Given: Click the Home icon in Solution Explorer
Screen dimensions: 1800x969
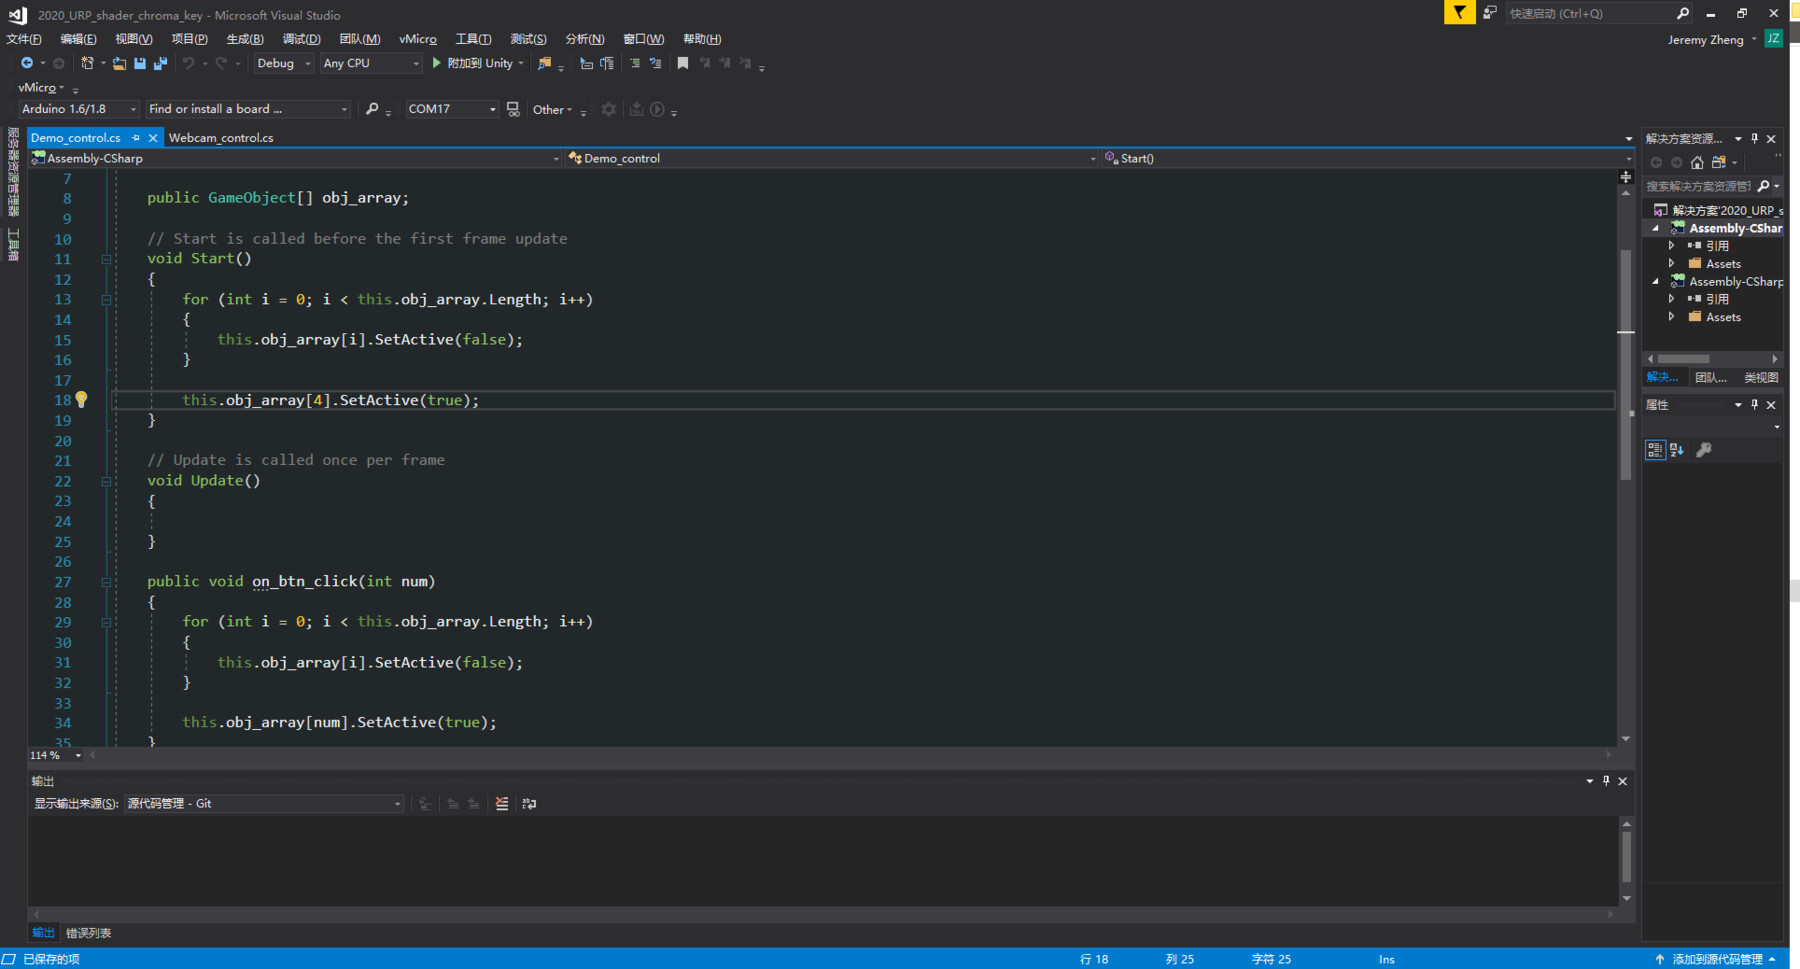Looking at the screenshot, I should coord(1698,163).
